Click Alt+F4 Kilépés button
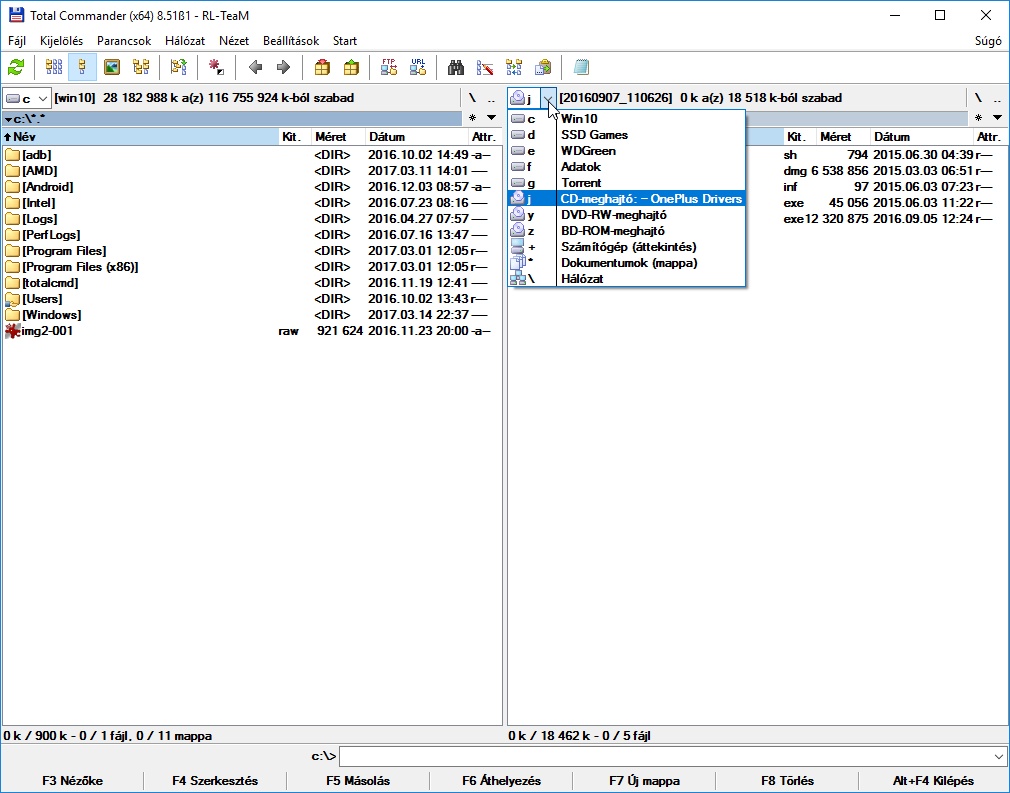Image resolution: width=1010 pixels, height=793 pixels. pos(933,781)
